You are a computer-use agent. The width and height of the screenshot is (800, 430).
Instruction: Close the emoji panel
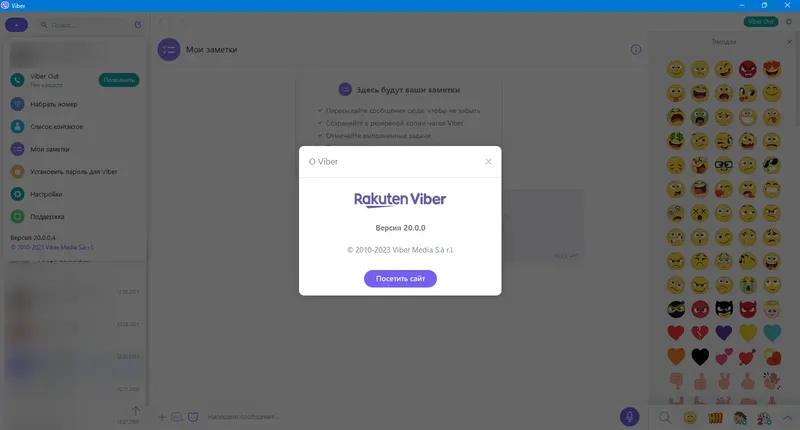(x=790, y=42)
